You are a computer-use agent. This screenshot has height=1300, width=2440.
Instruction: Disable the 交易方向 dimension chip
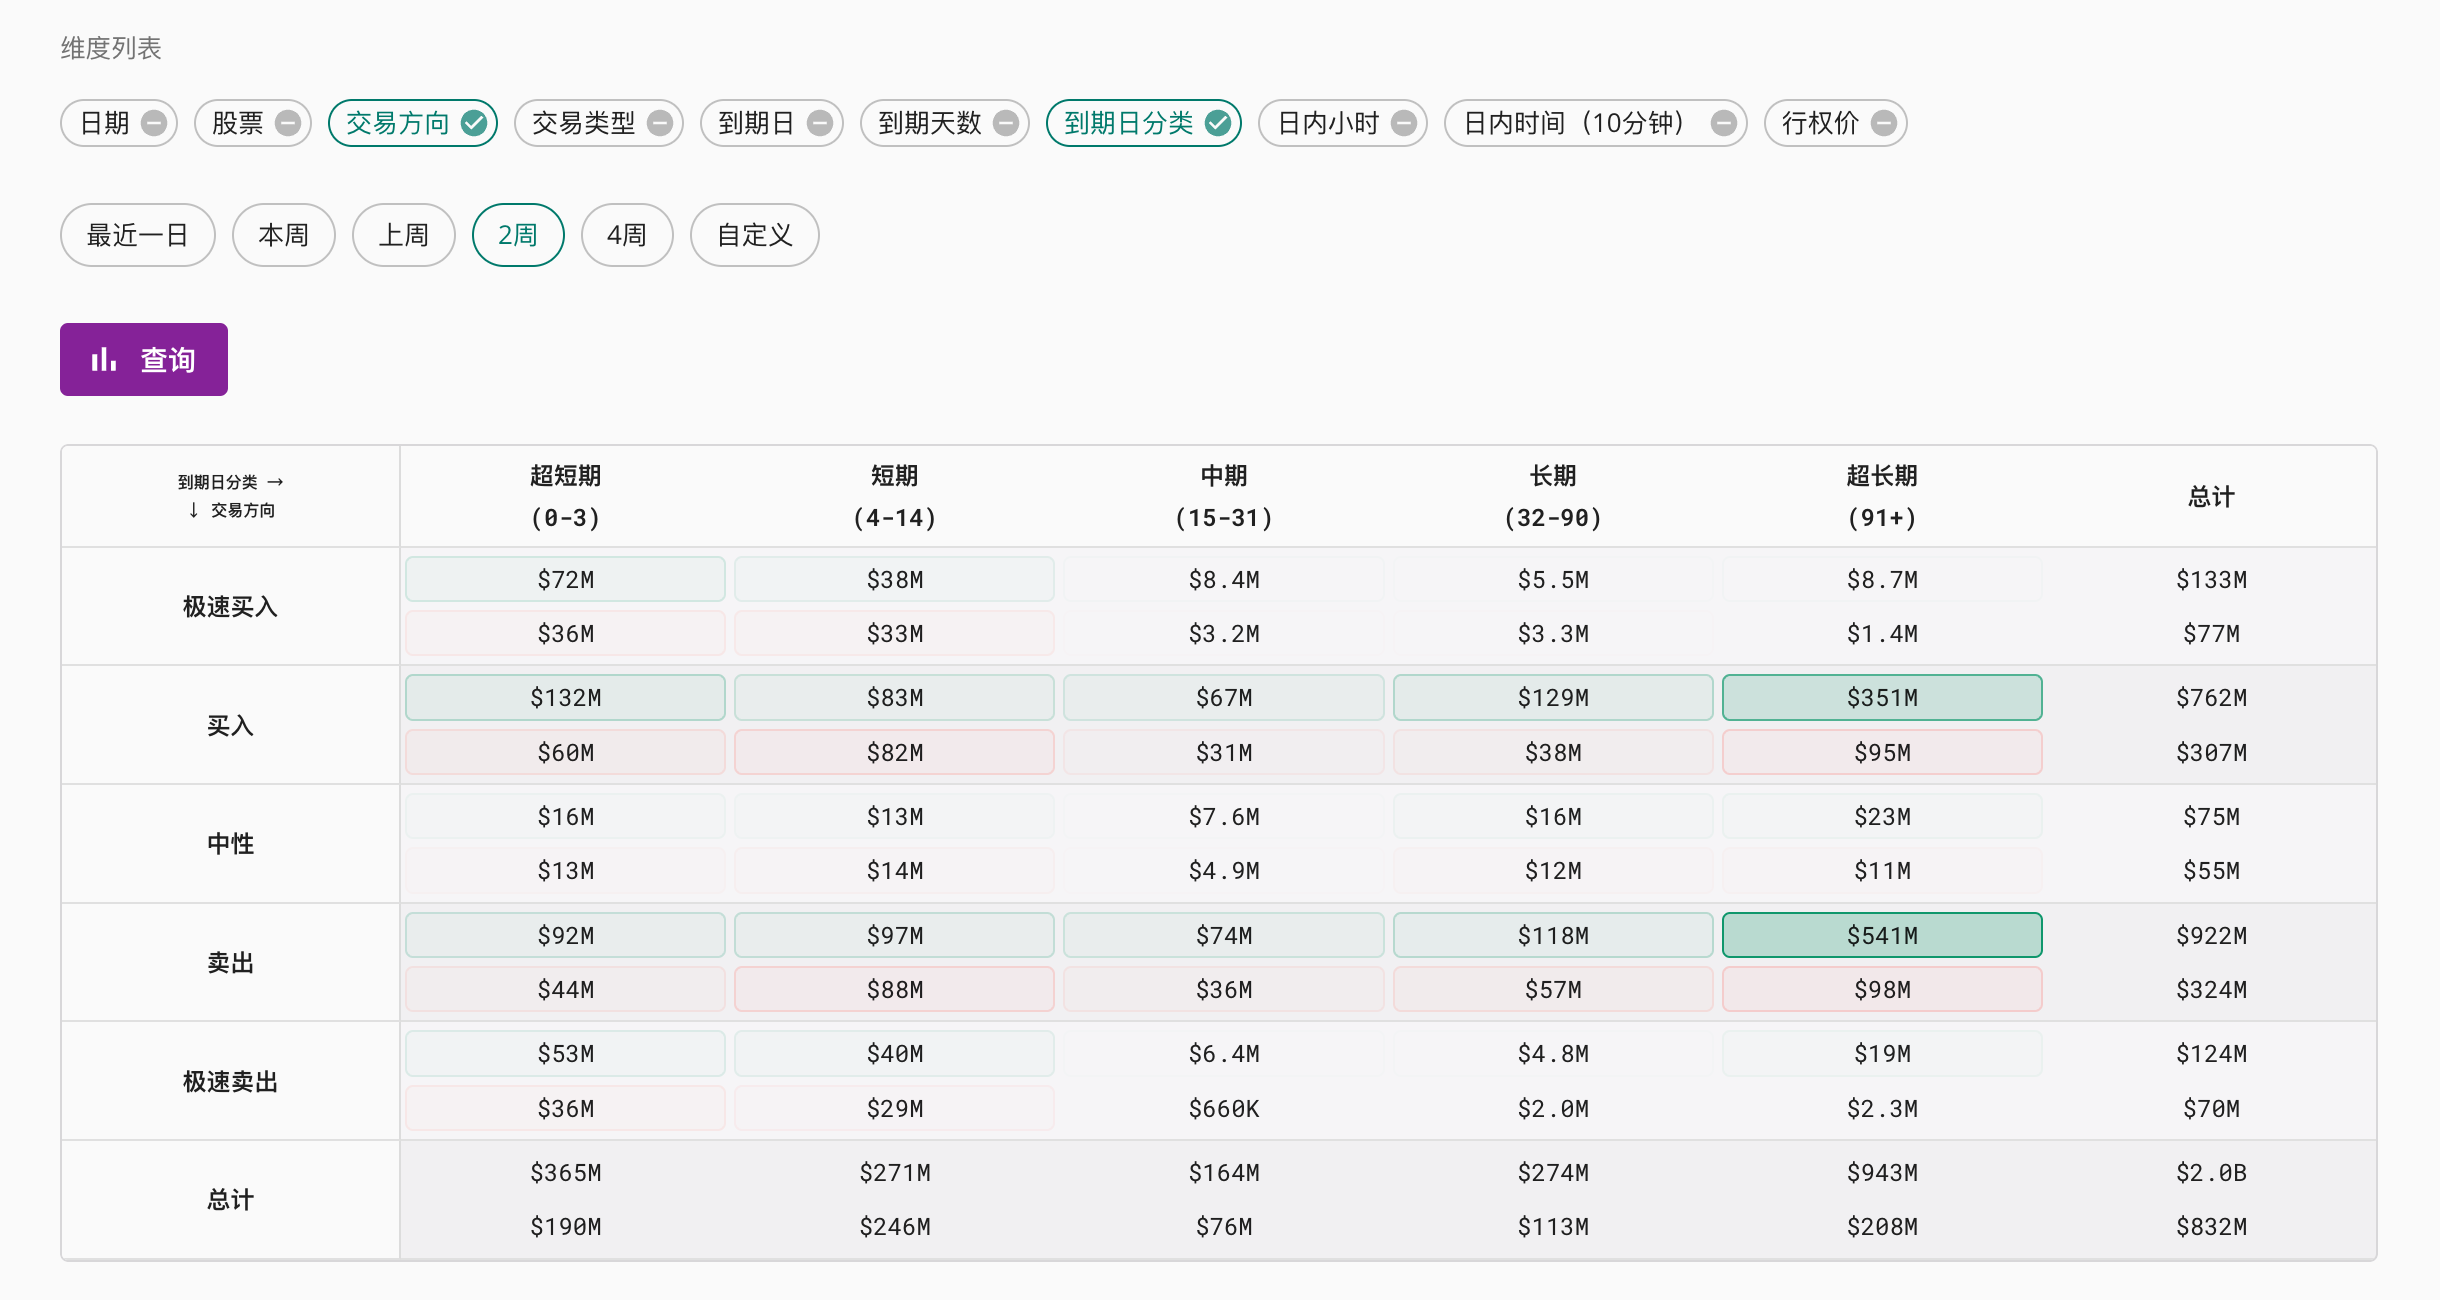[x=413, y=123]
